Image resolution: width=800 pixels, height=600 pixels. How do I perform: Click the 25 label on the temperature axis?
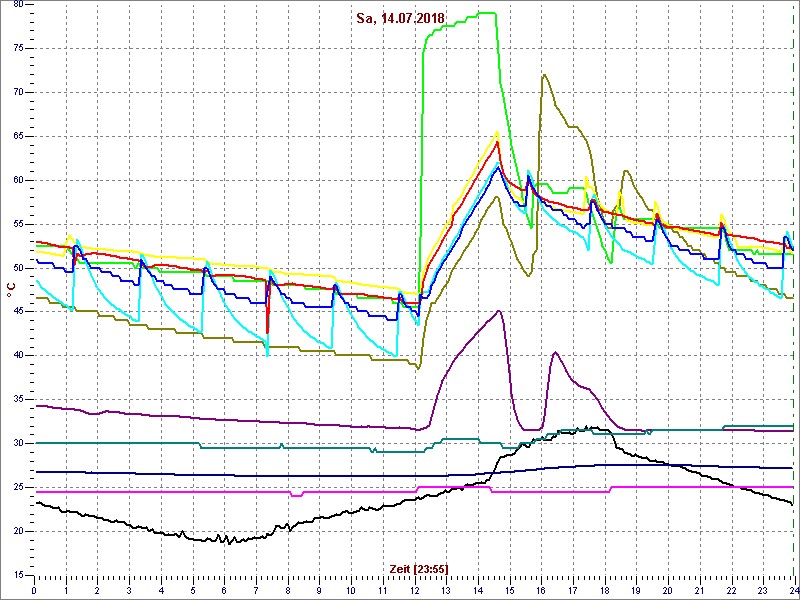17,487
